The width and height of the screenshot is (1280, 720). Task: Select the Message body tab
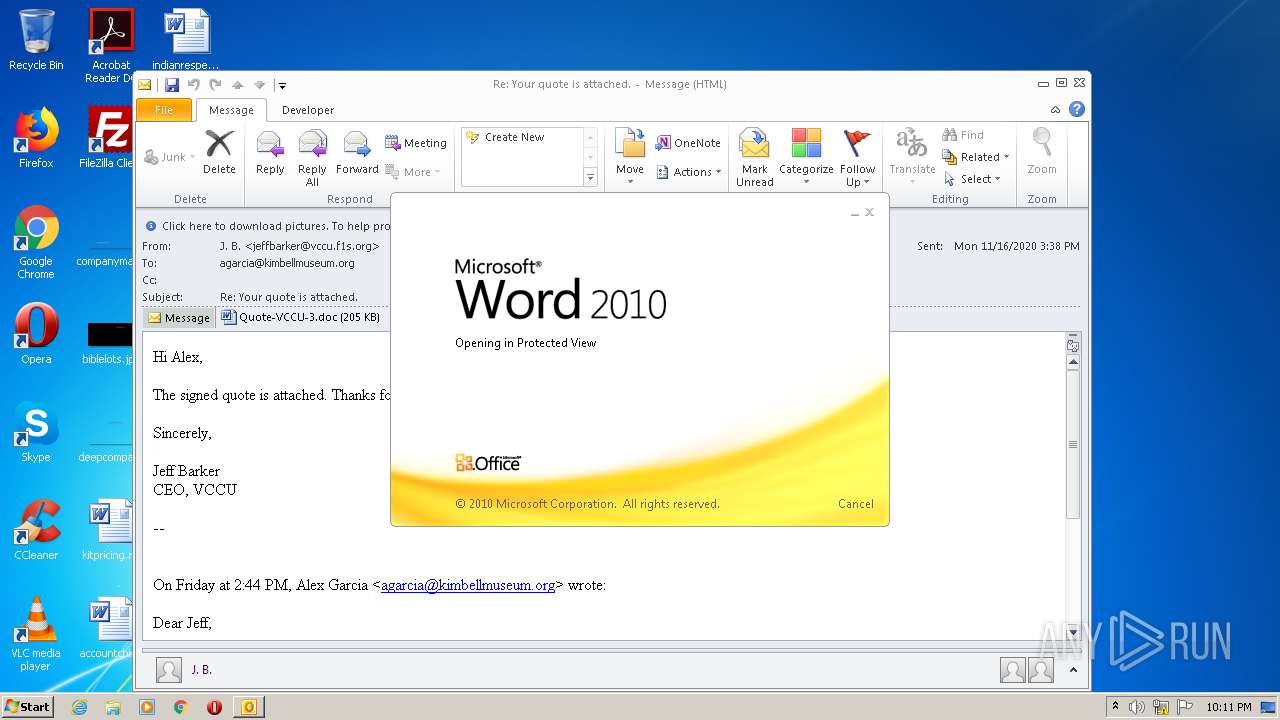tap(178, 317)
